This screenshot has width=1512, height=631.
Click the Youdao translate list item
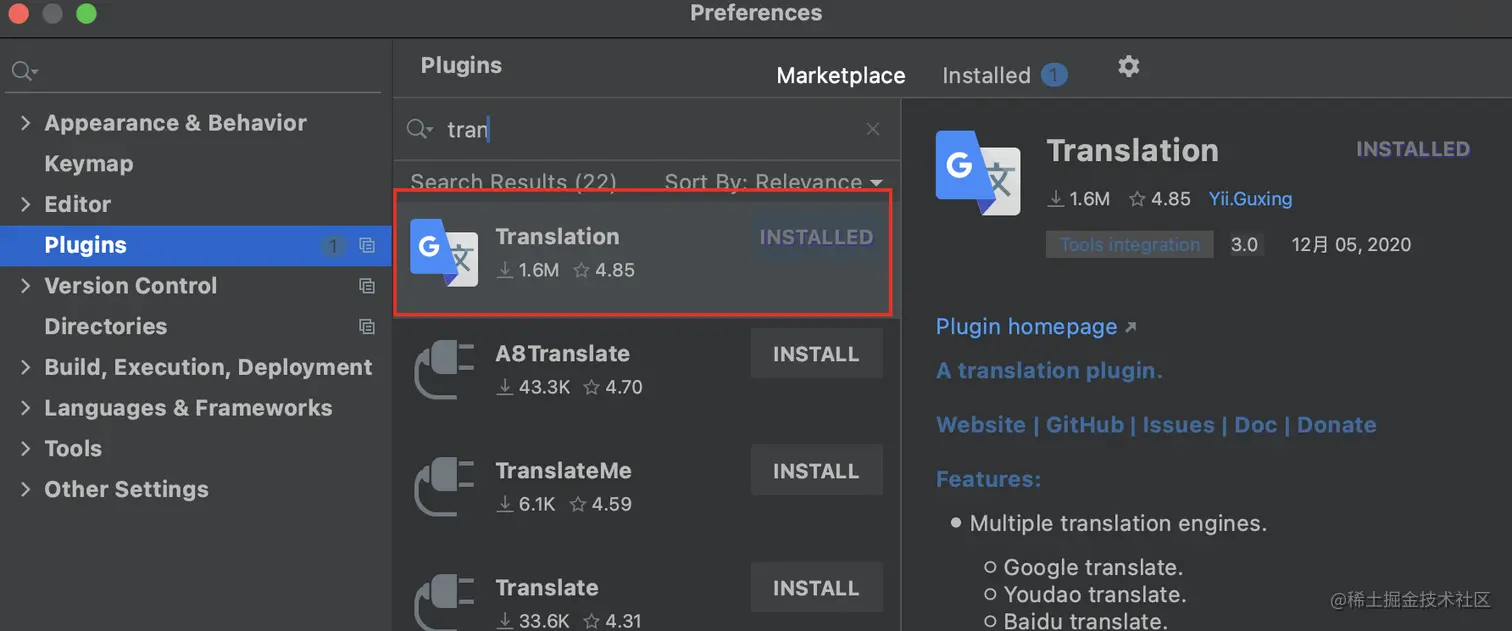click(x=1095, y=595)
